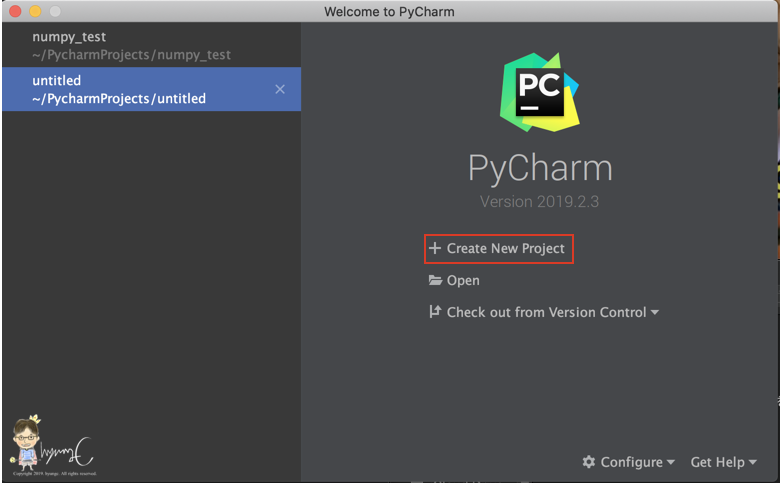Click the PyCharm logo image
780x483 pixels.
tap(540, 92)
